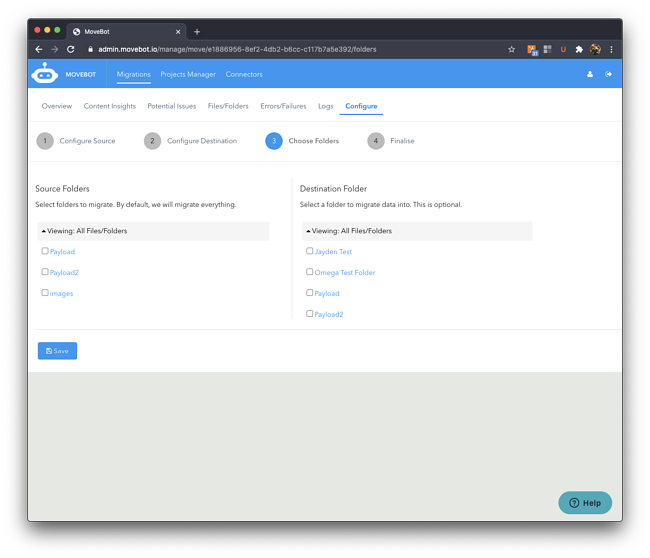The height and width of the screenshot is (558, 650).
Task: Check the source Payload folder checkbox
Action: pos(45,251)
